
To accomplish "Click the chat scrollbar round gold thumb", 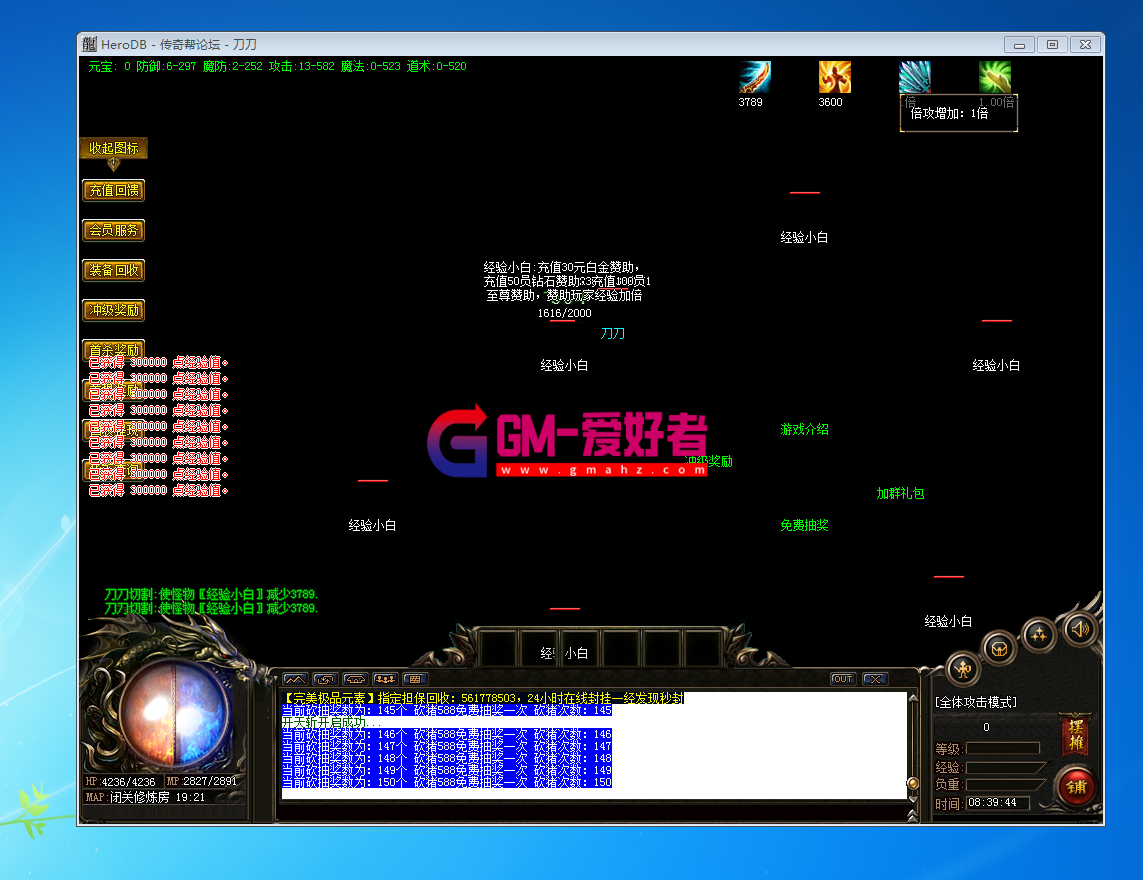I will coord(913,783).
